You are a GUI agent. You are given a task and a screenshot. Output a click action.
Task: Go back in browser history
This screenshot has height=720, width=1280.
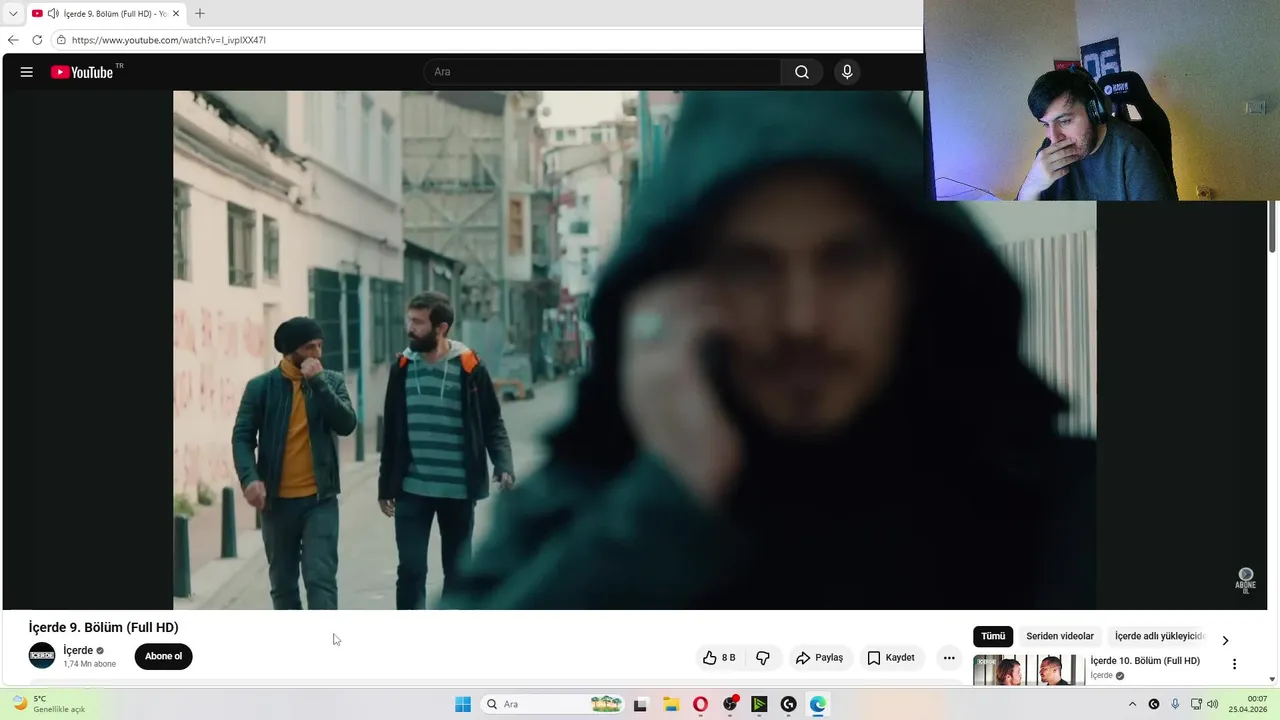tap(13, 40)
